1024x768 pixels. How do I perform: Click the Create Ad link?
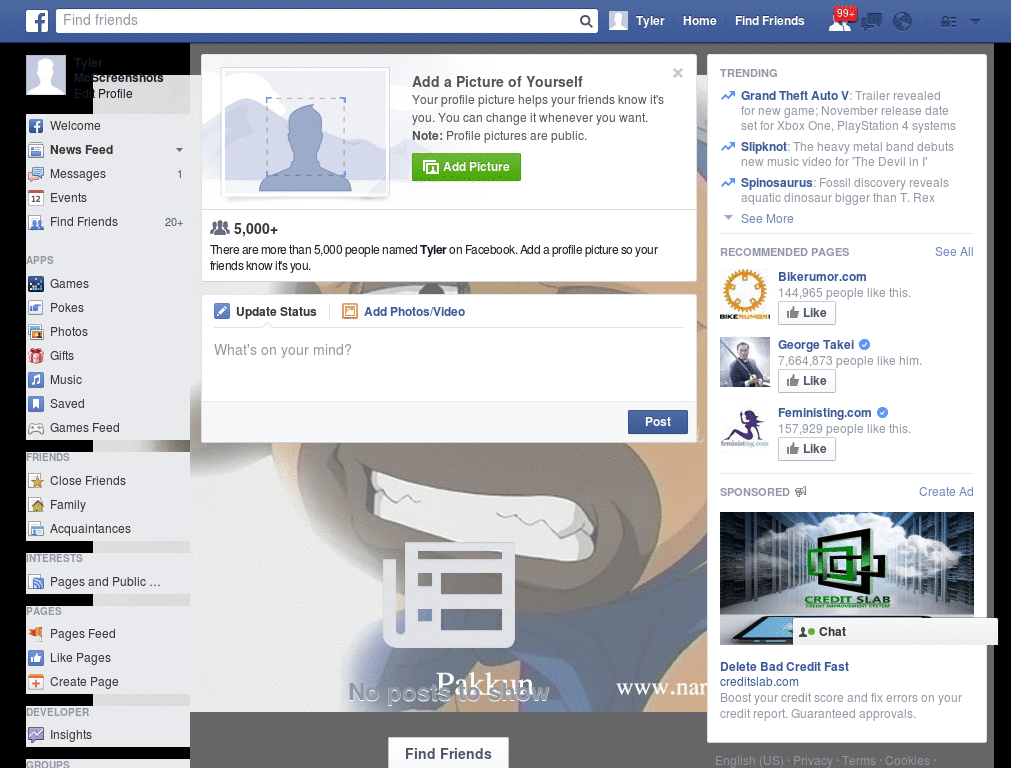point(946,492)
